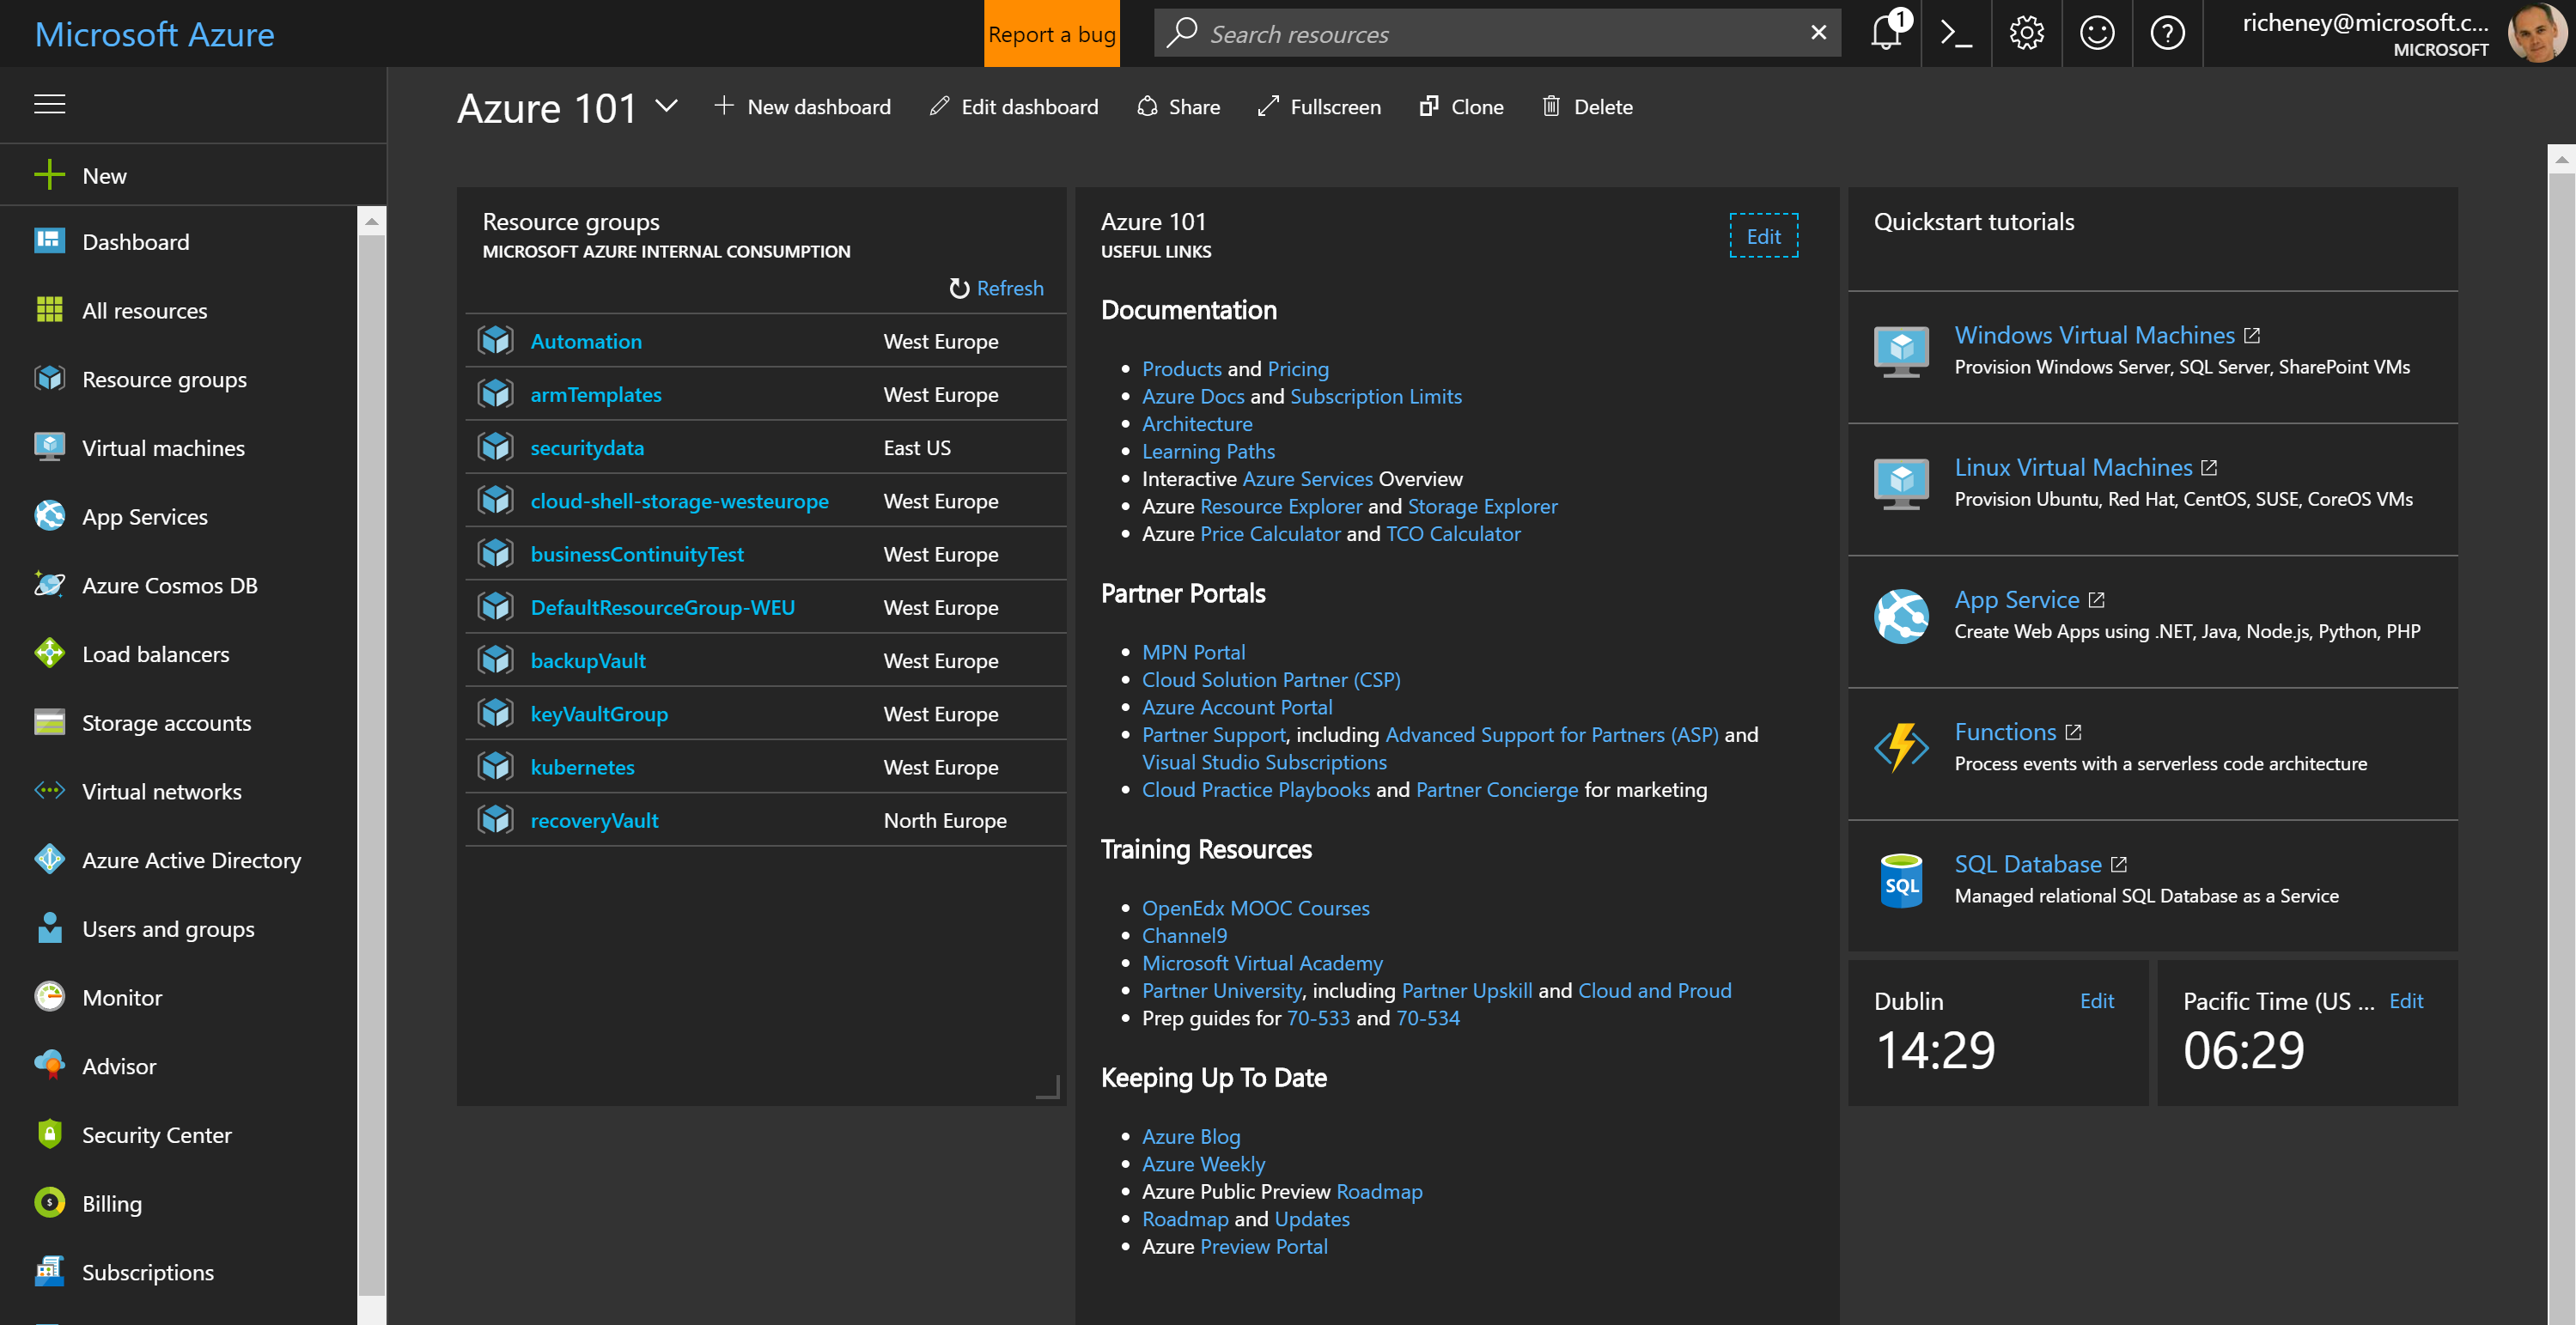Click the Virtual networks sidebar icon
This screenshot has width=2576, height=1325.
pos(49,791)
